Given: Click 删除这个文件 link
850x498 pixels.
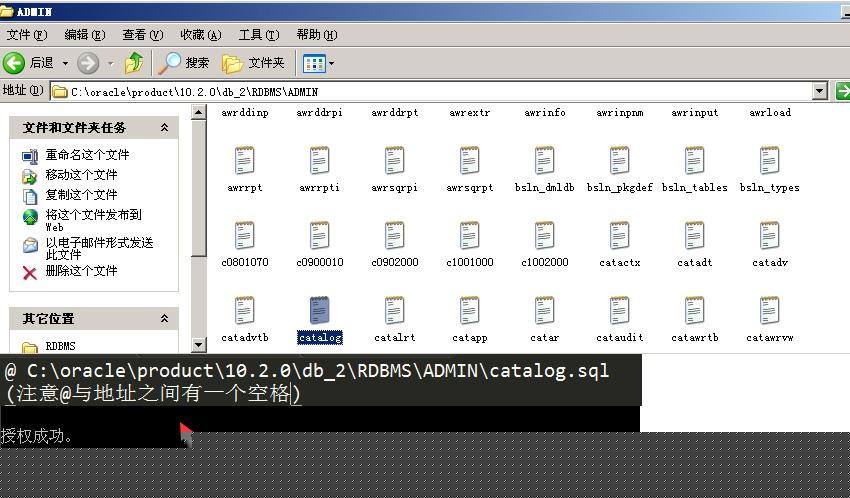Looking at the screenshot, I should 81,271.
